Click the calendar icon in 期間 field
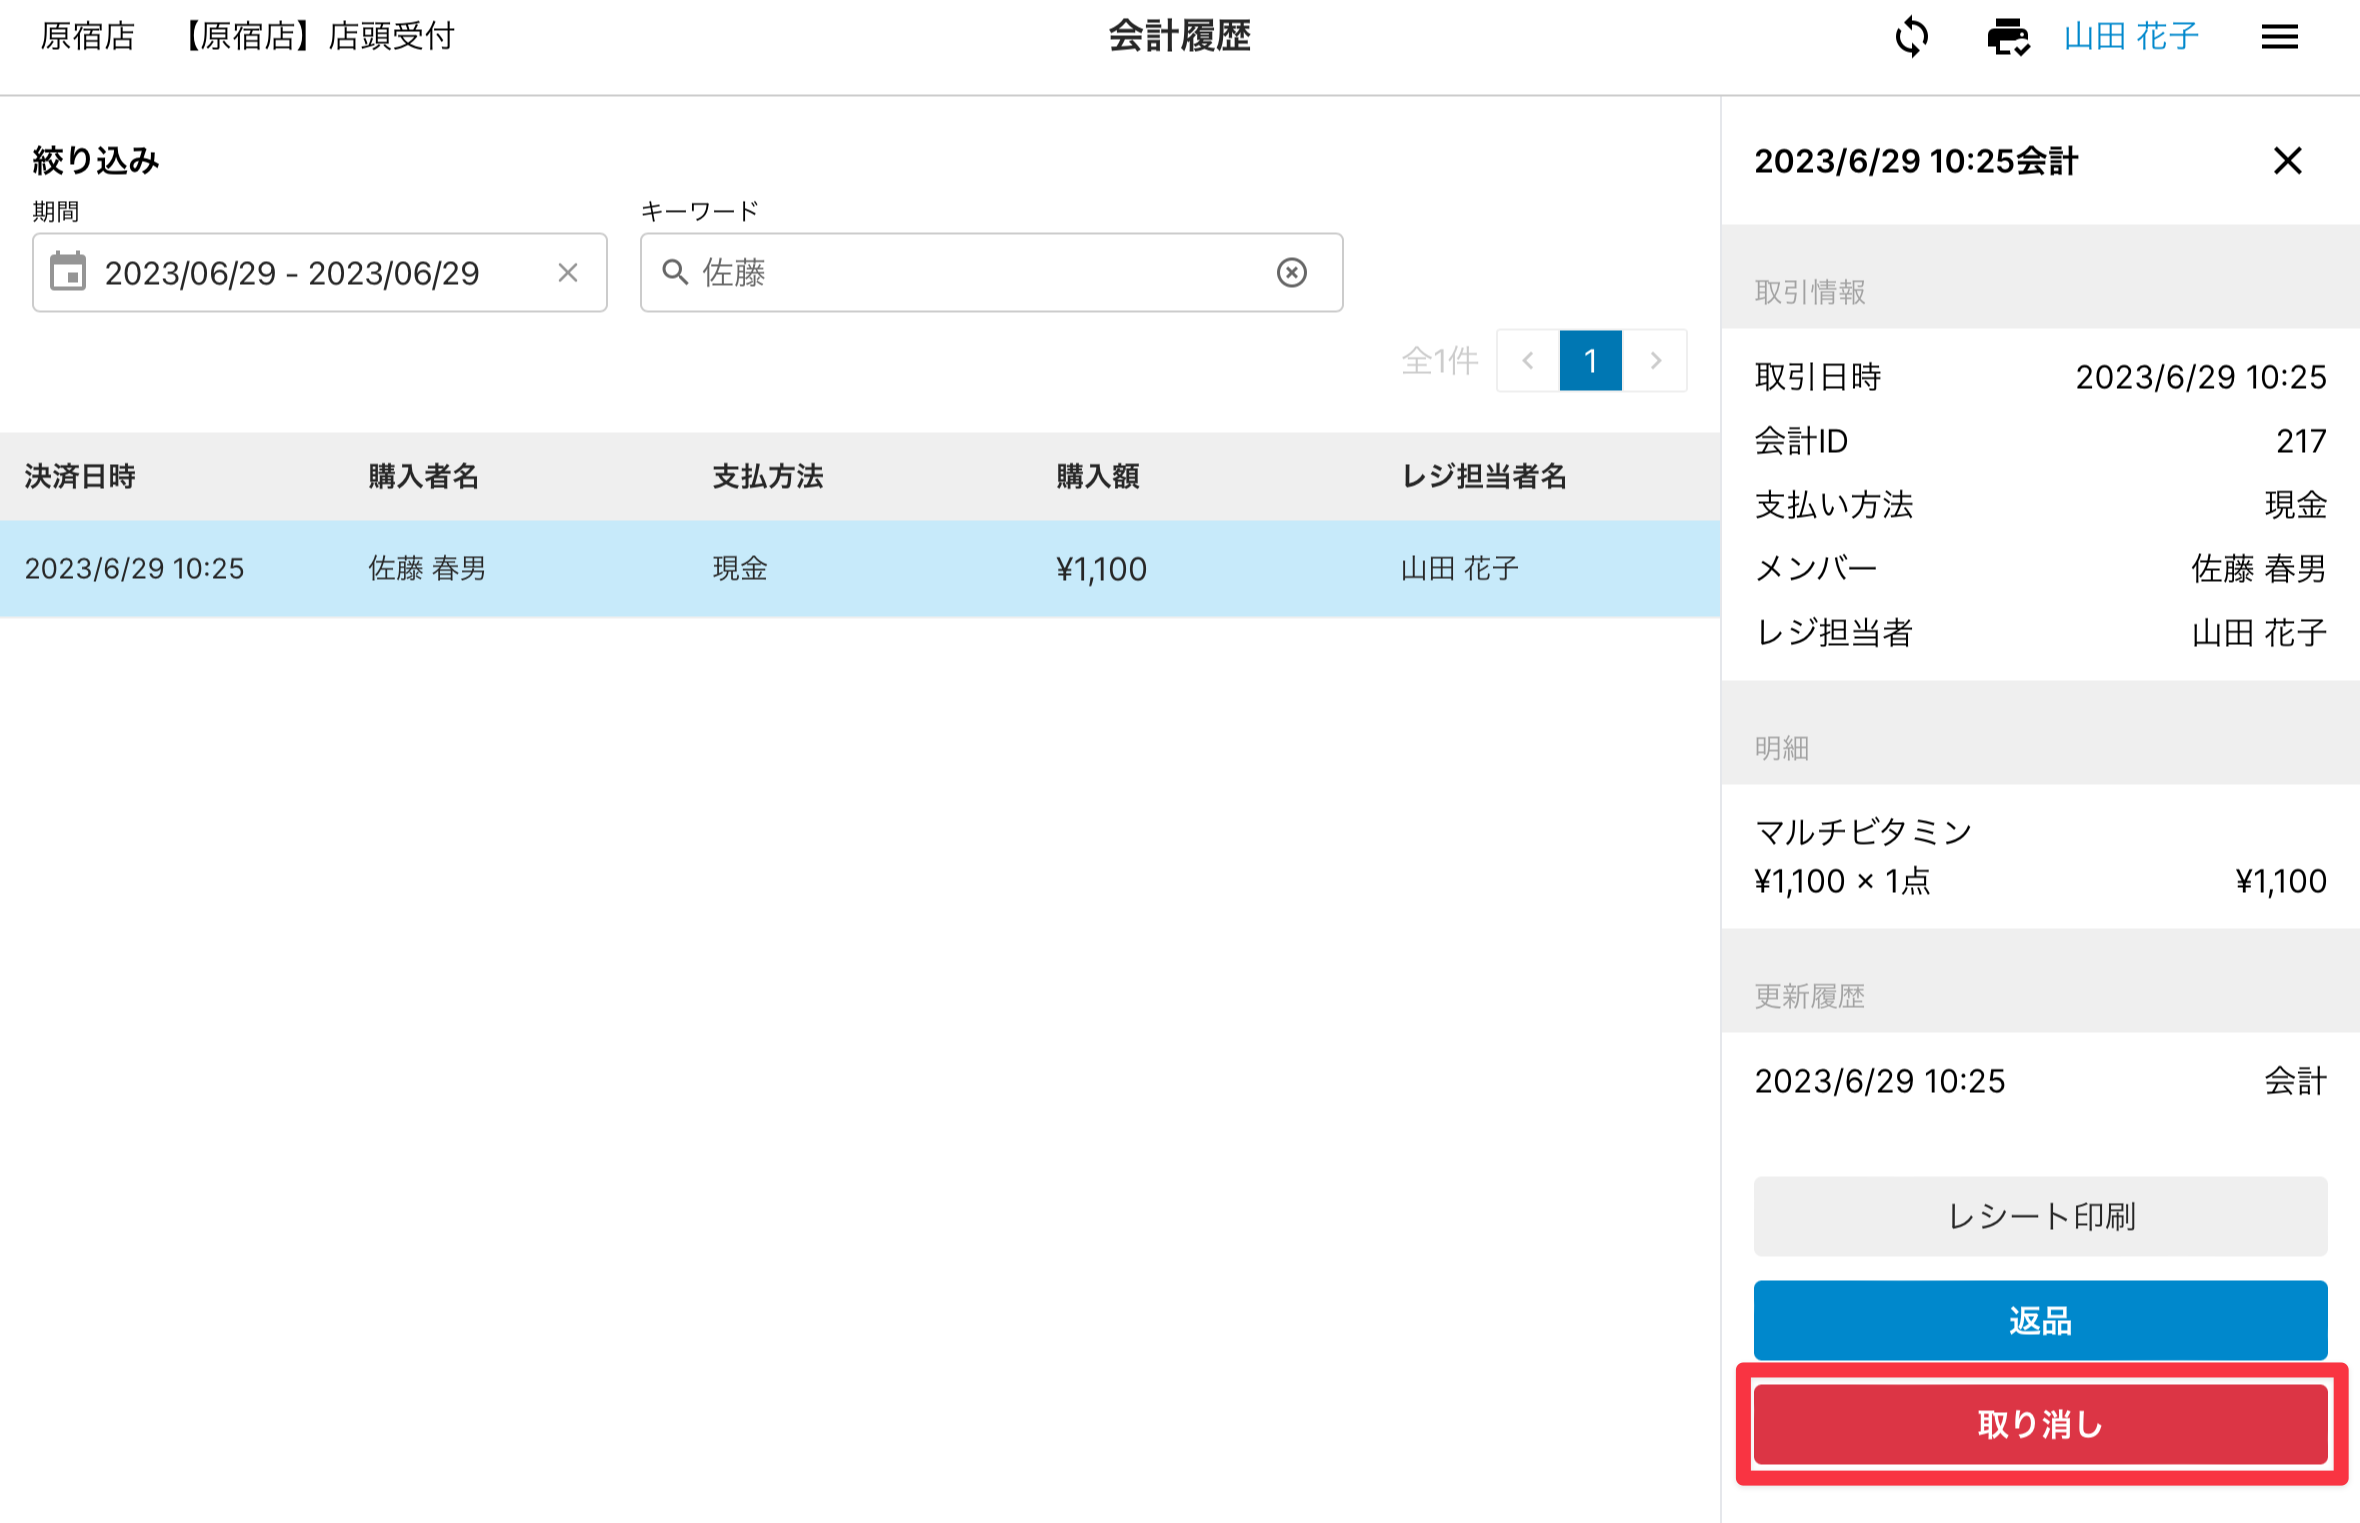 click(68, 272)
